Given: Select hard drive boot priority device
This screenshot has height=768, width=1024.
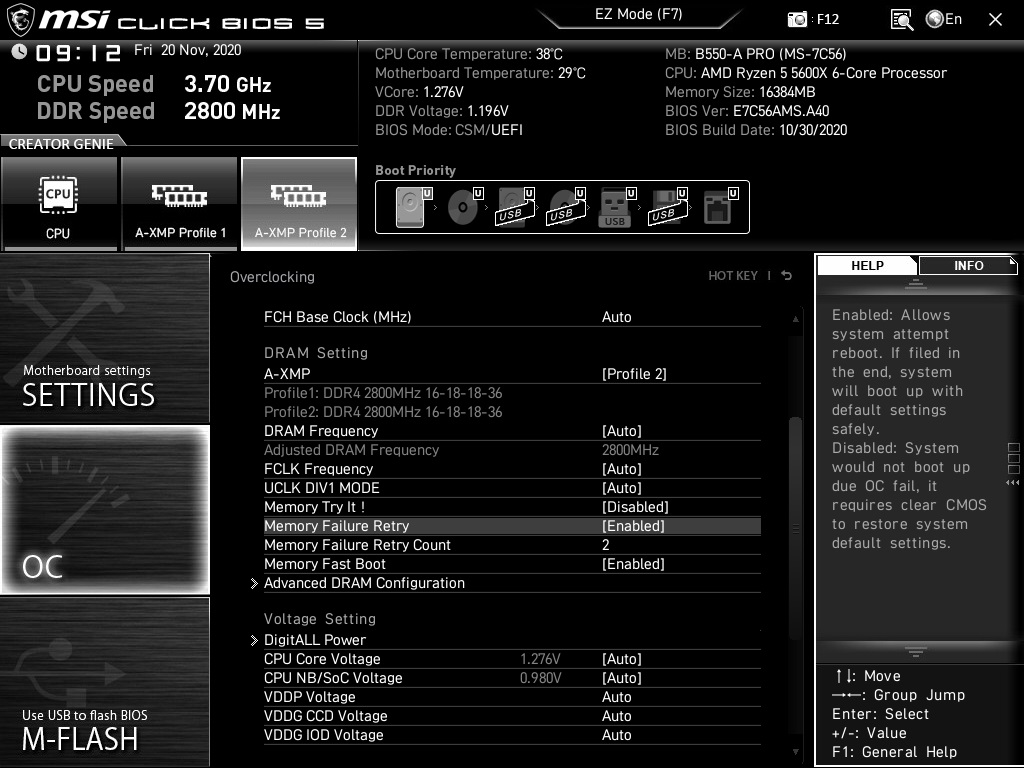Looking at the screenshot, I should point(412,207).
